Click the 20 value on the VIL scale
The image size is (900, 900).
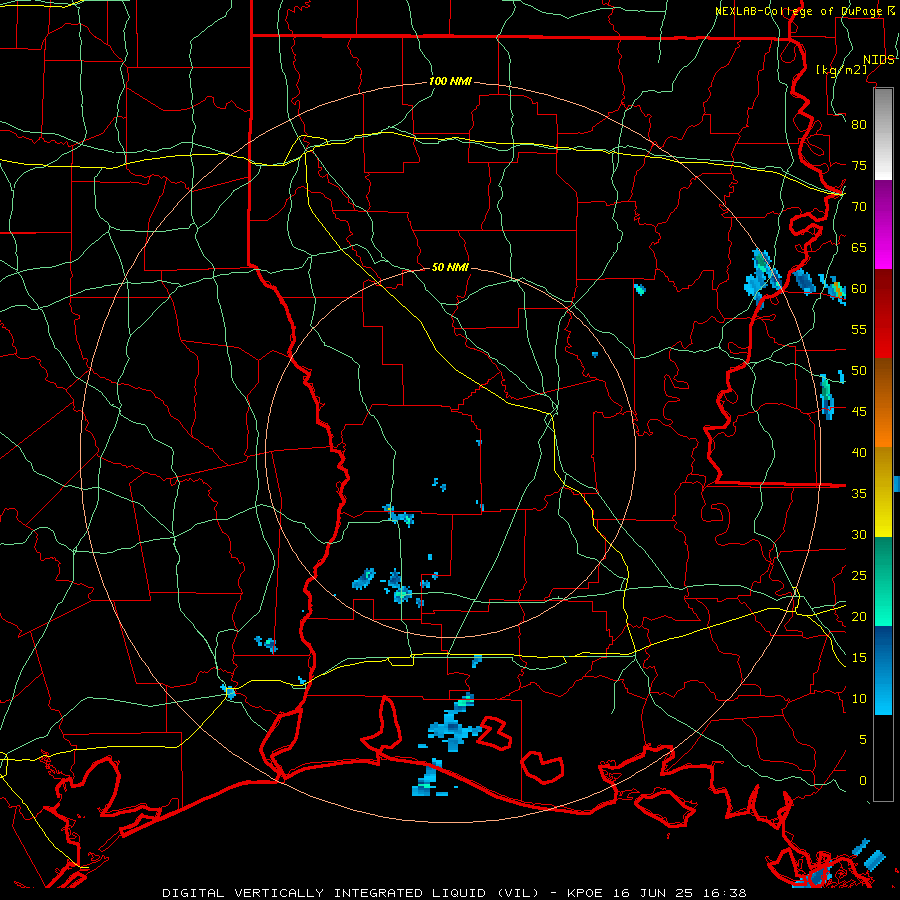coord(859,616)
